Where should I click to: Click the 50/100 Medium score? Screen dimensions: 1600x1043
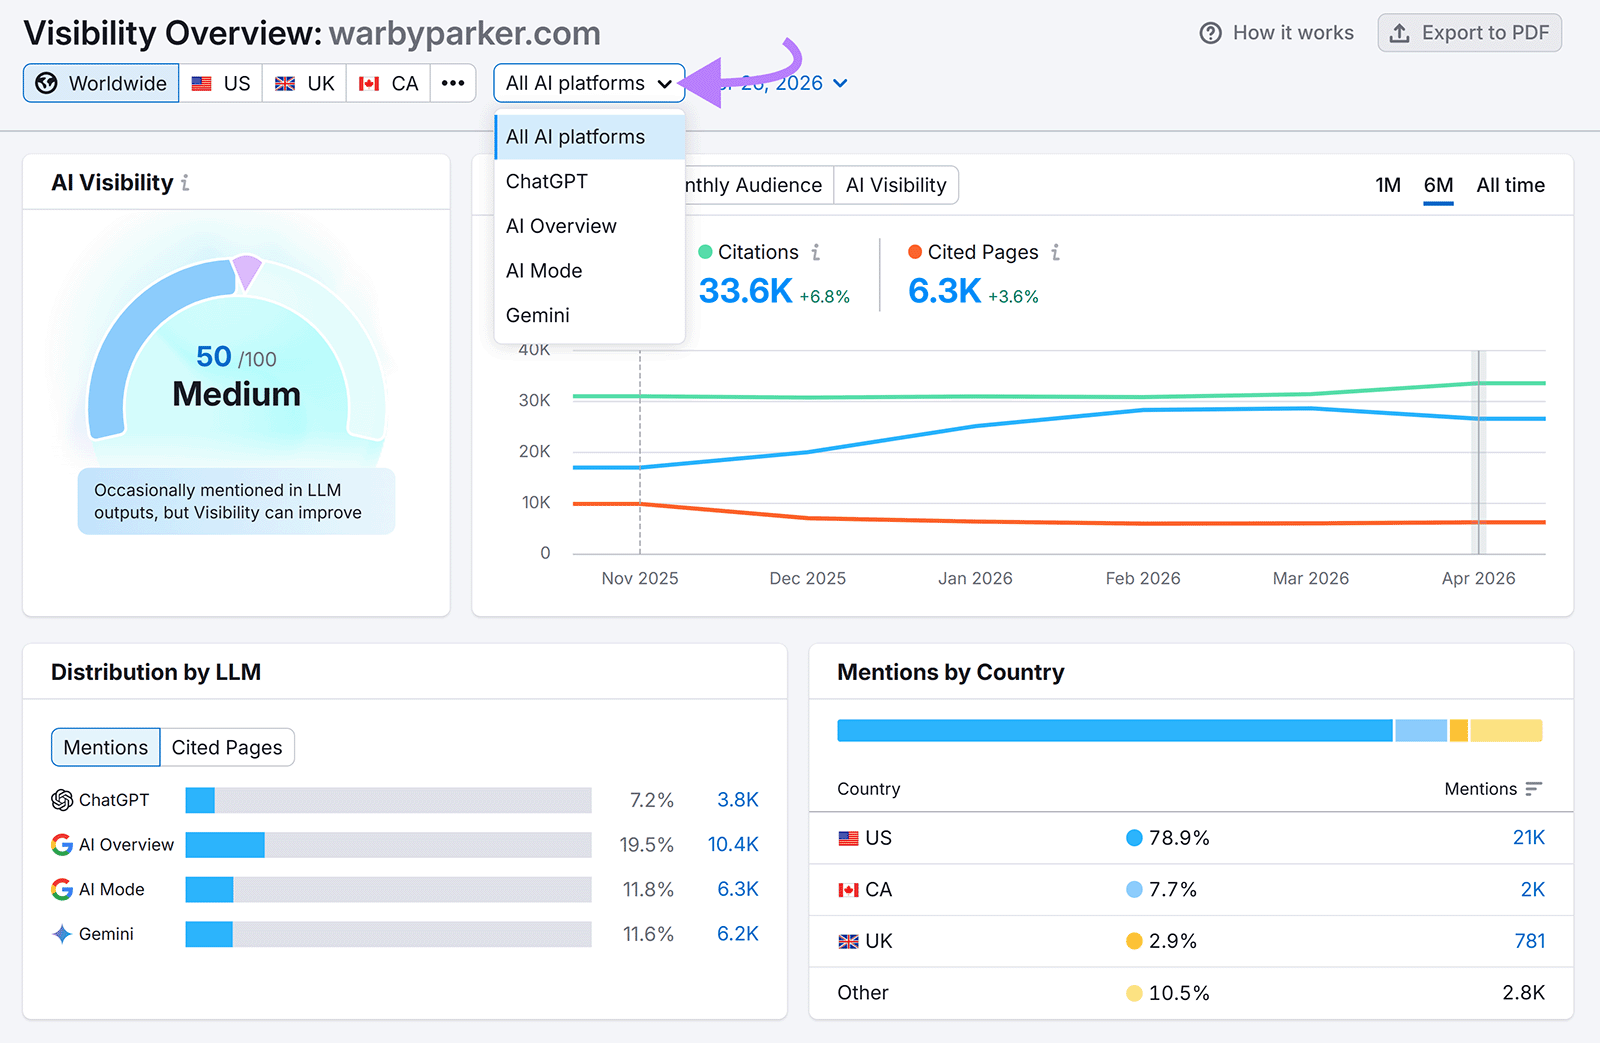[237, 377]
